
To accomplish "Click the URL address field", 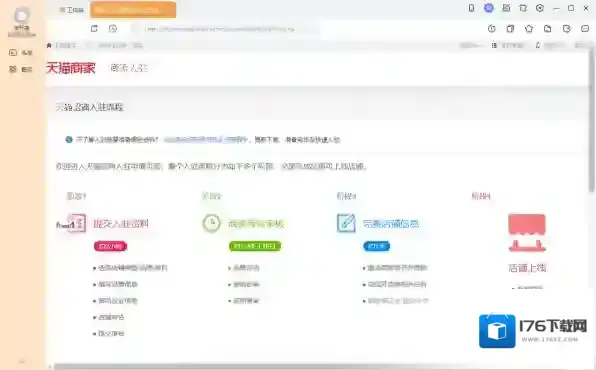I will 226,29.
